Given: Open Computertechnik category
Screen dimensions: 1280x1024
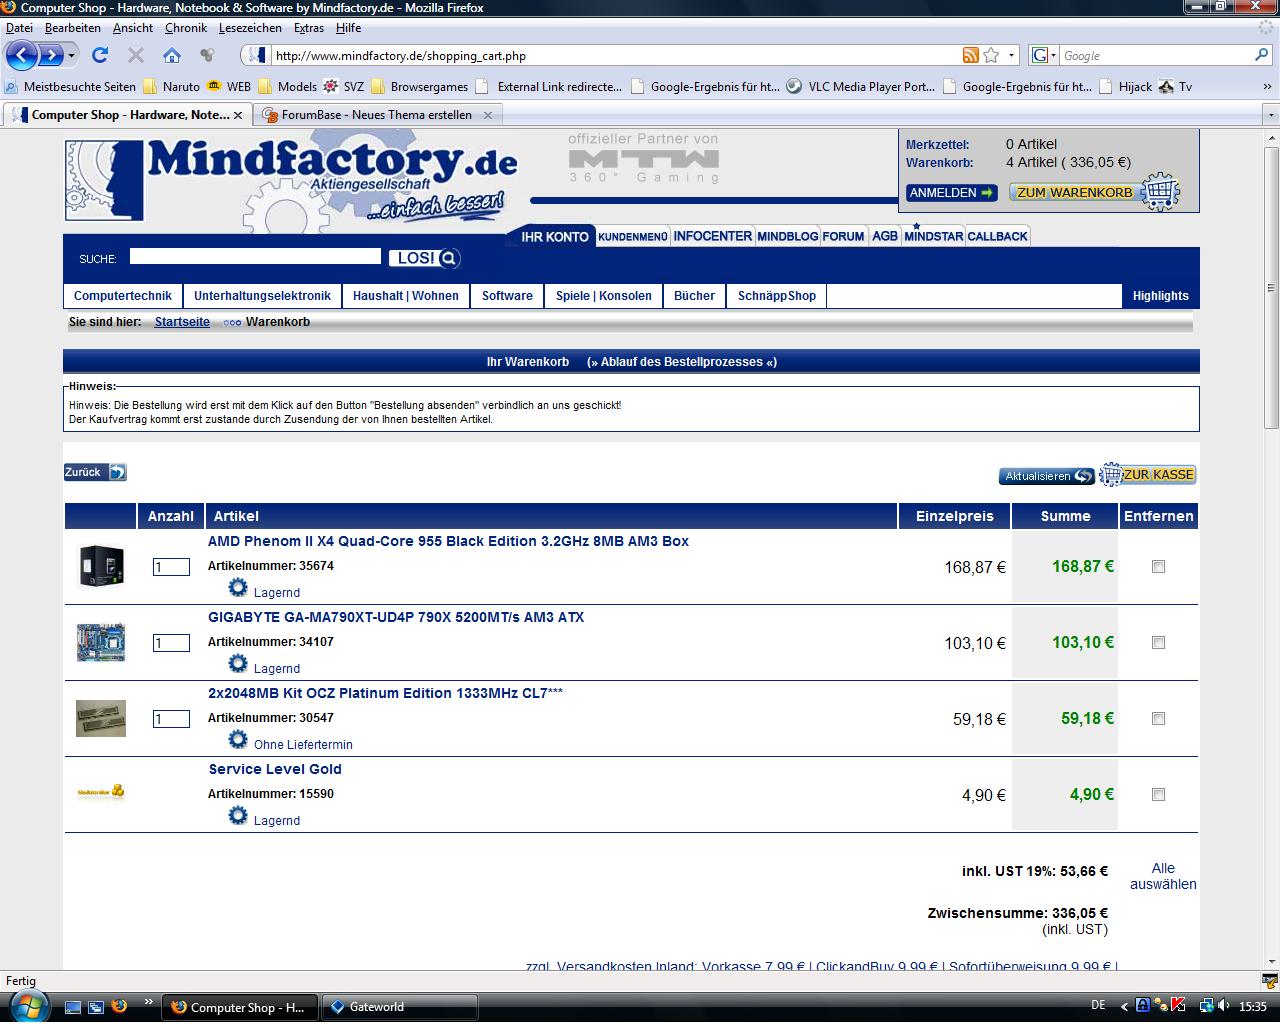Looking at the screenshot, I should (x=123, y=296).
